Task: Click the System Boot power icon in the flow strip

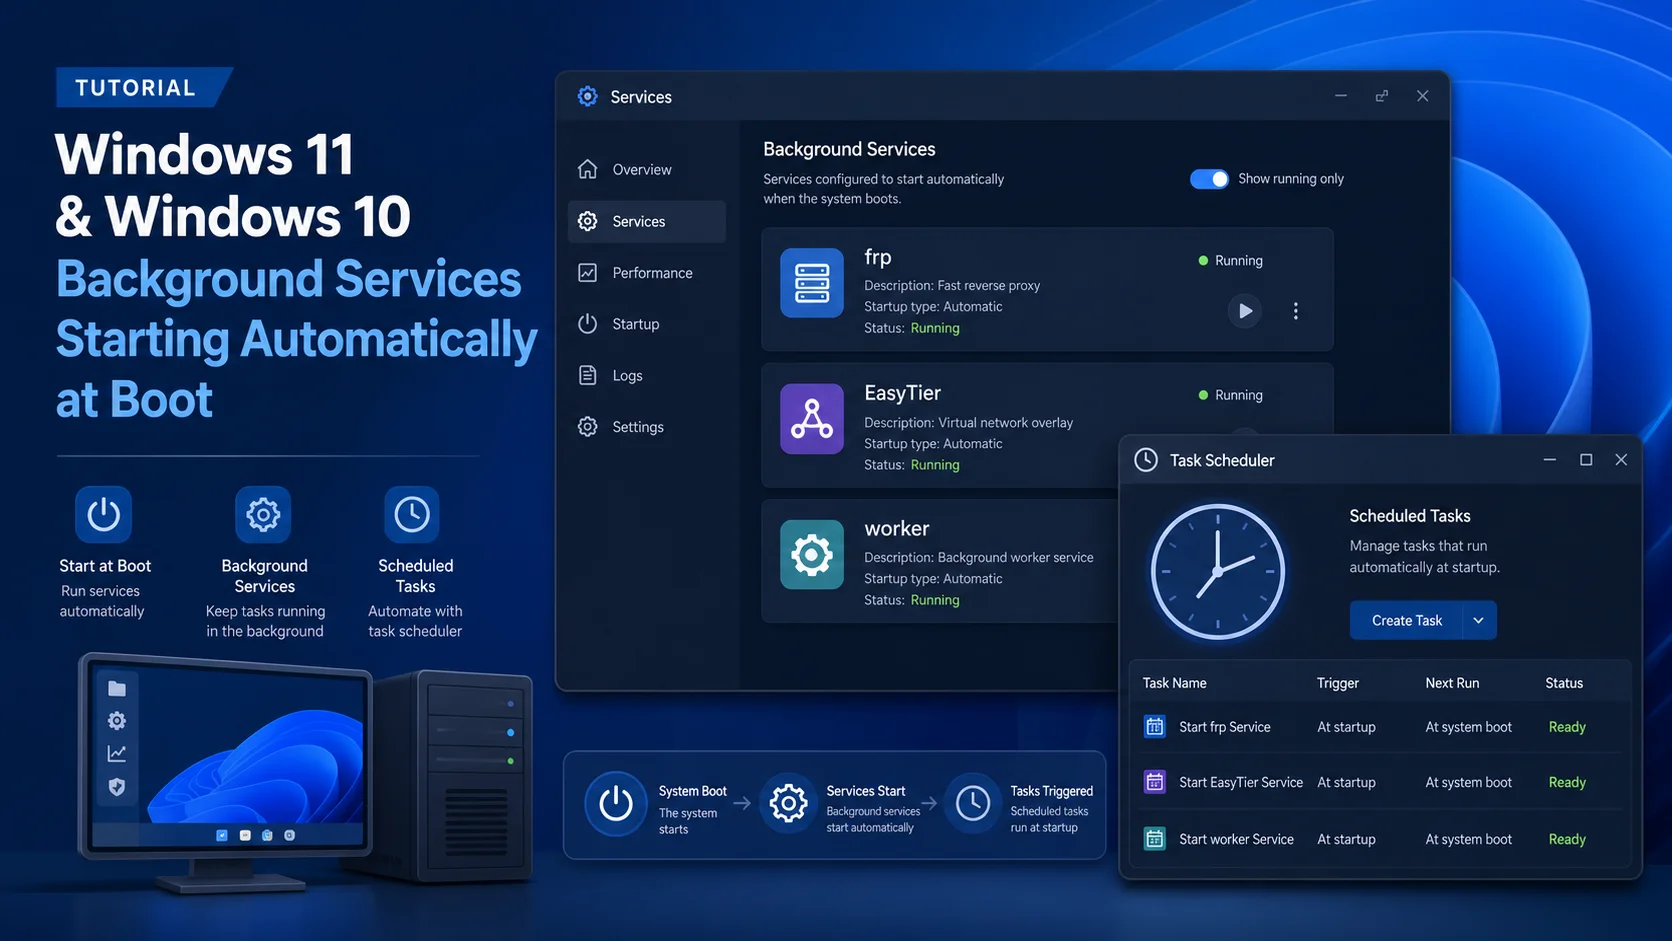Action: 616,803
